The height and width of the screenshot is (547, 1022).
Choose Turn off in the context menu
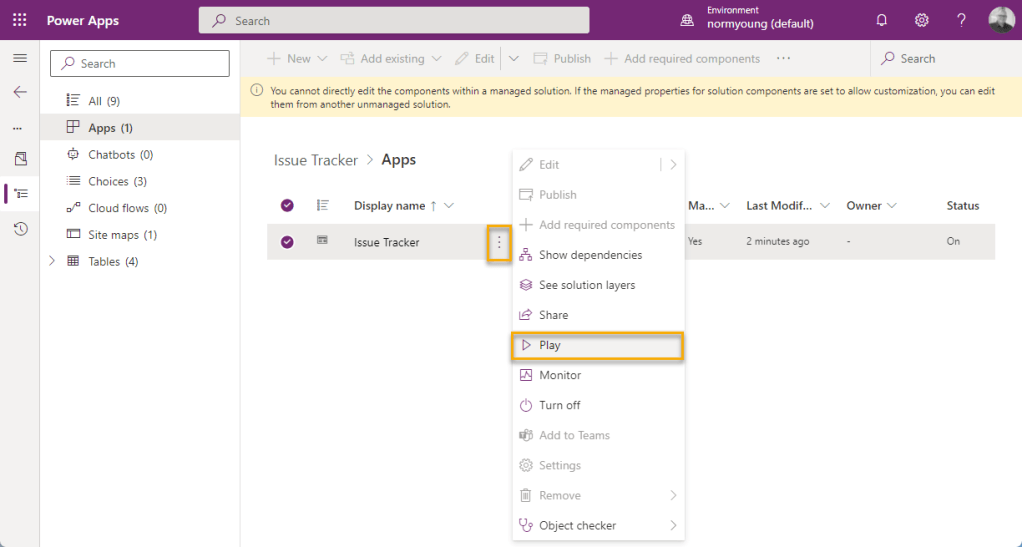(598, 405)
